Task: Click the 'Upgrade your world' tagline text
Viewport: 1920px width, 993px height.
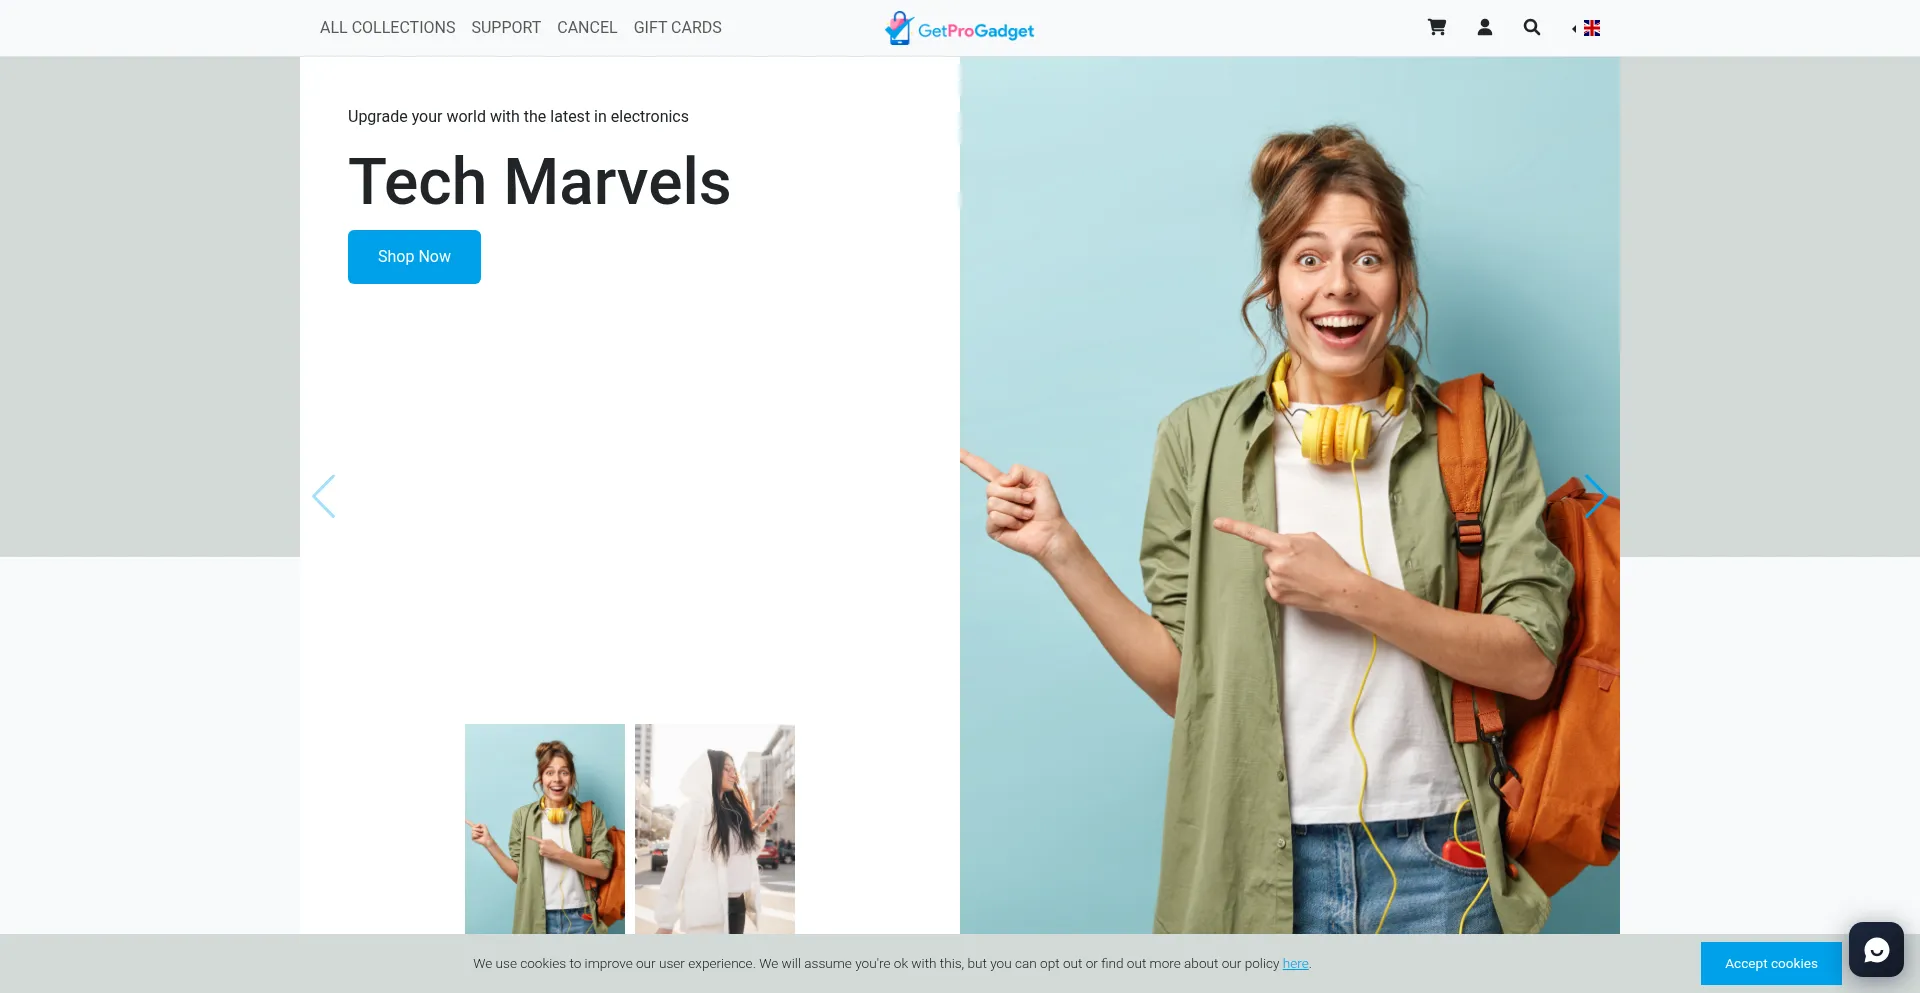Action: coord(518,117)
